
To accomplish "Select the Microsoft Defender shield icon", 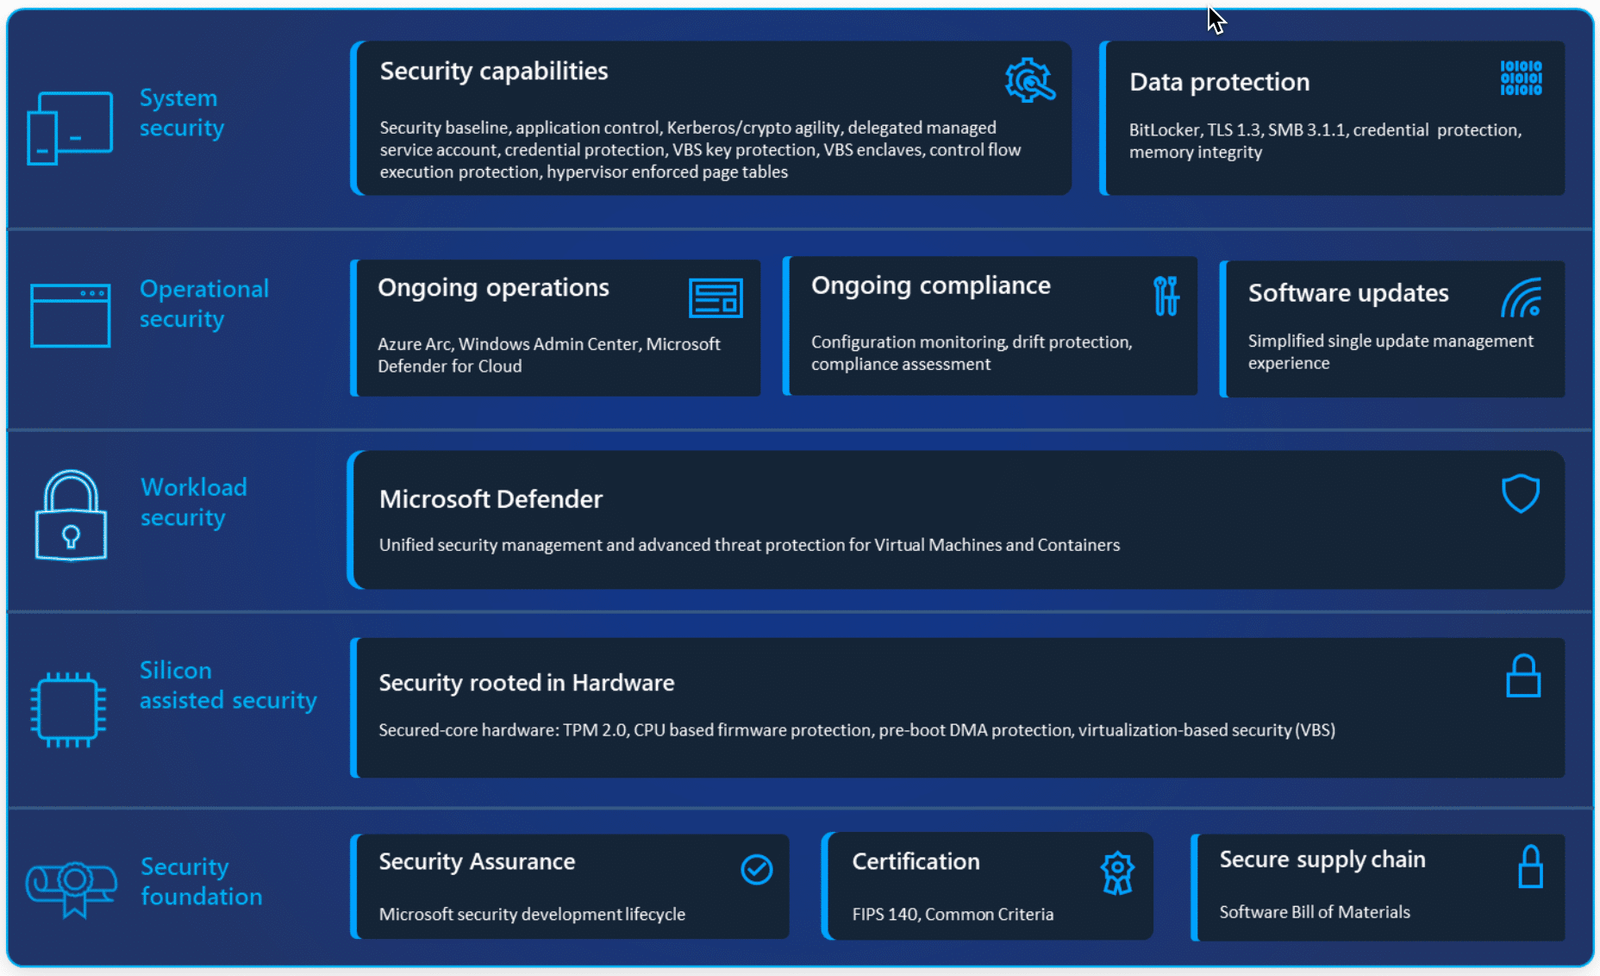I will pyautogui.click(x=1520, y=493).
